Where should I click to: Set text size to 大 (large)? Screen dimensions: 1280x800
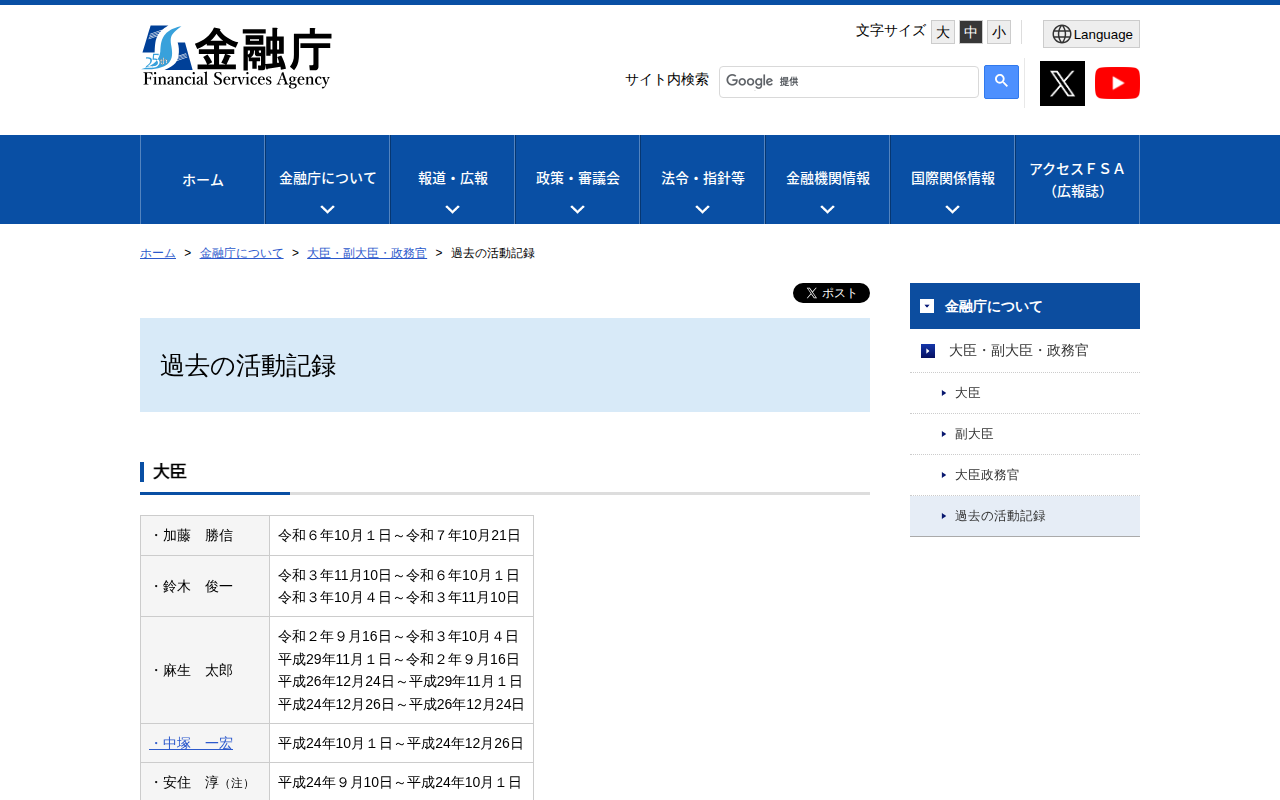tap(942, 32)
